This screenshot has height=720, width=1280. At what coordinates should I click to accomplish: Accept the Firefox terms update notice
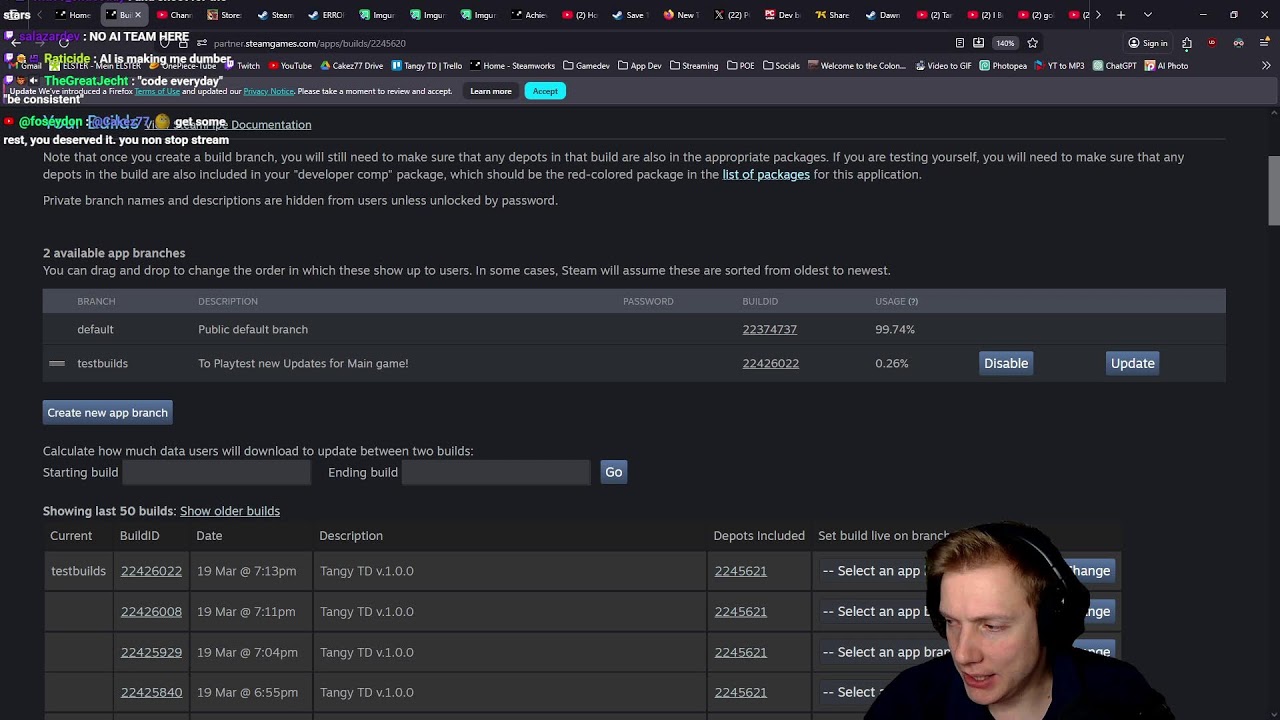(545, 91)
